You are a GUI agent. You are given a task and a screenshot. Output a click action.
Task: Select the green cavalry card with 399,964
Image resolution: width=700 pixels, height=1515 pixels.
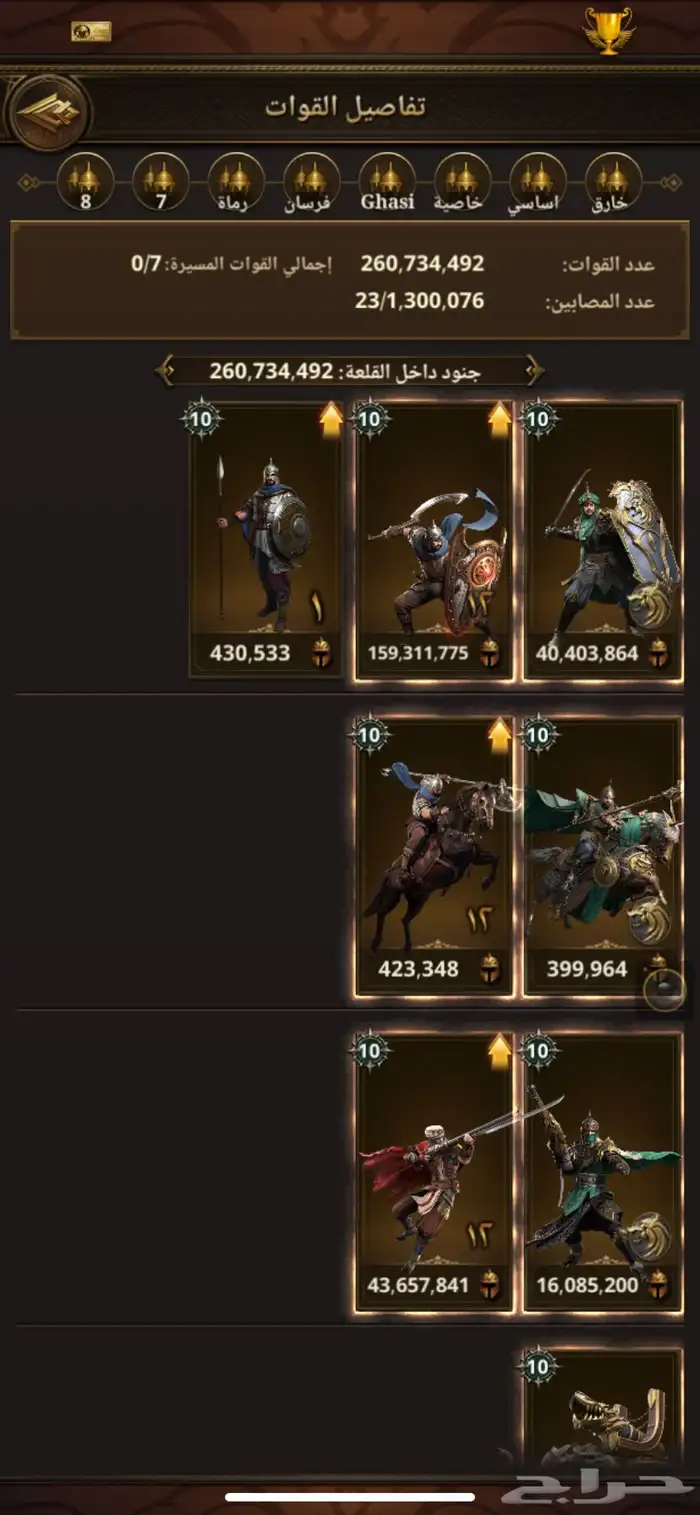point(603,857)
